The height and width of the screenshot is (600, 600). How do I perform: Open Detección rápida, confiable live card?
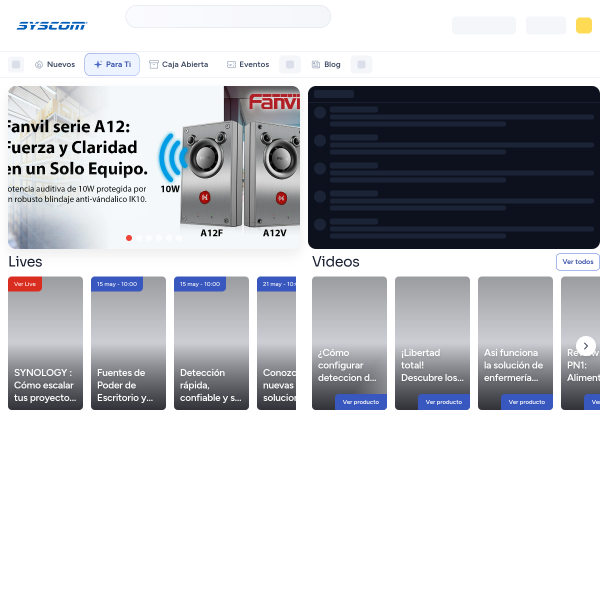pos(212,343)
